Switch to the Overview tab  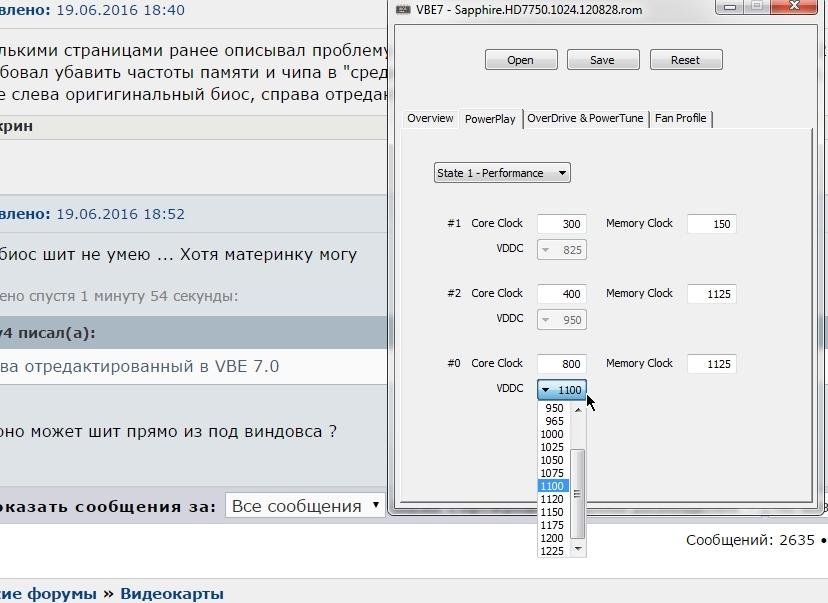point(430,118)
